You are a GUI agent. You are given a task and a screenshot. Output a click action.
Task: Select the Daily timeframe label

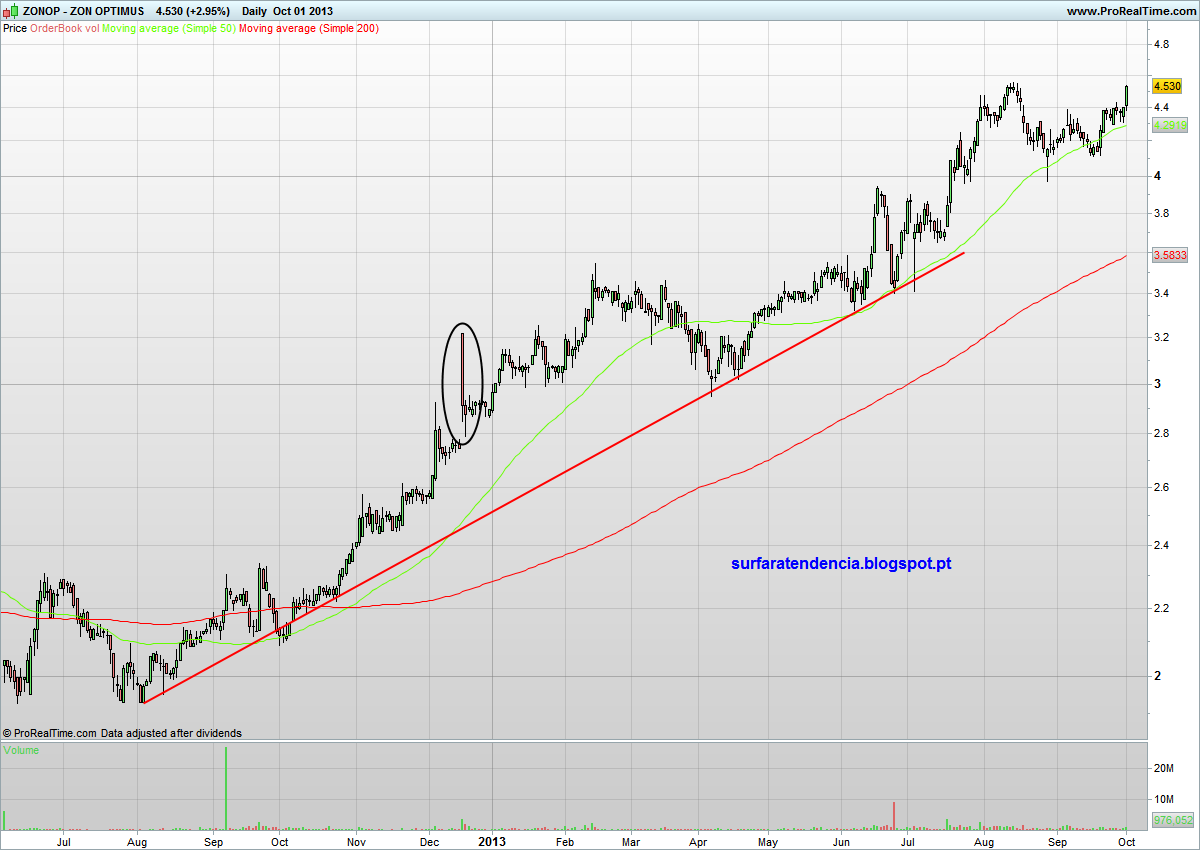[255, 11]
